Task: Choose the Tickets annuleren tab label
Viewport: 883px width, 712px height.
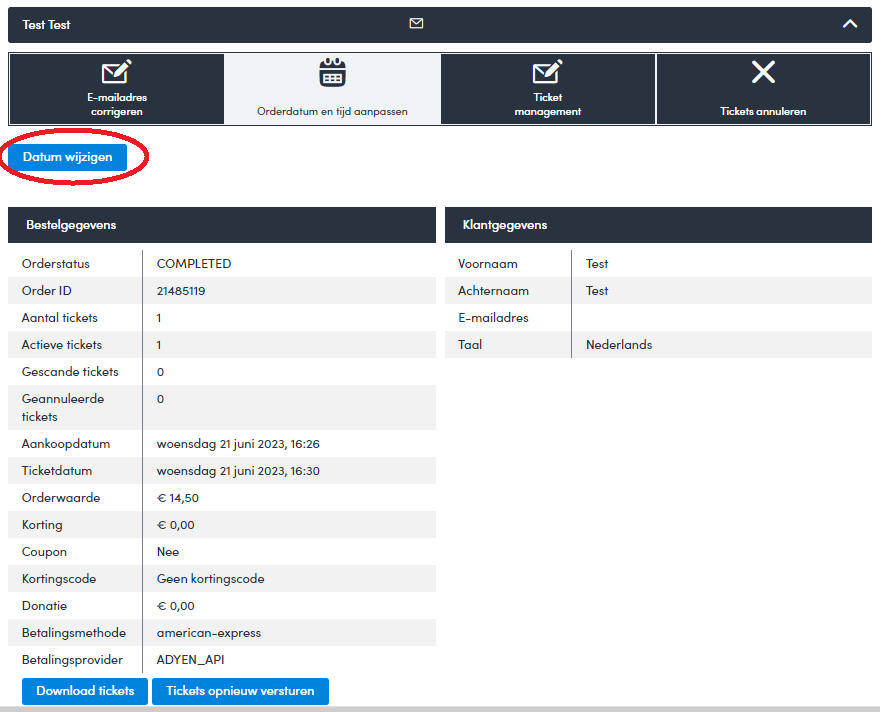Action: coord(763,111)
